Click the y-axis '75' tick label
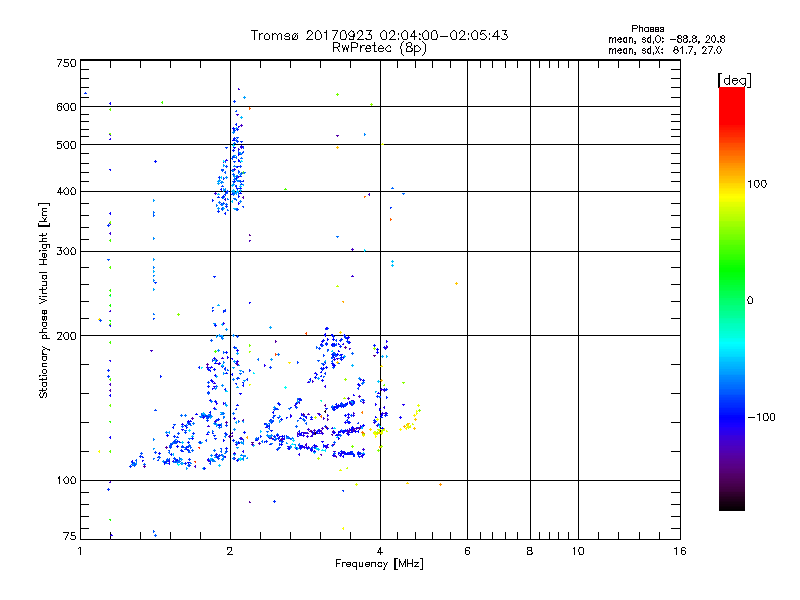 [x=70, y=536]
